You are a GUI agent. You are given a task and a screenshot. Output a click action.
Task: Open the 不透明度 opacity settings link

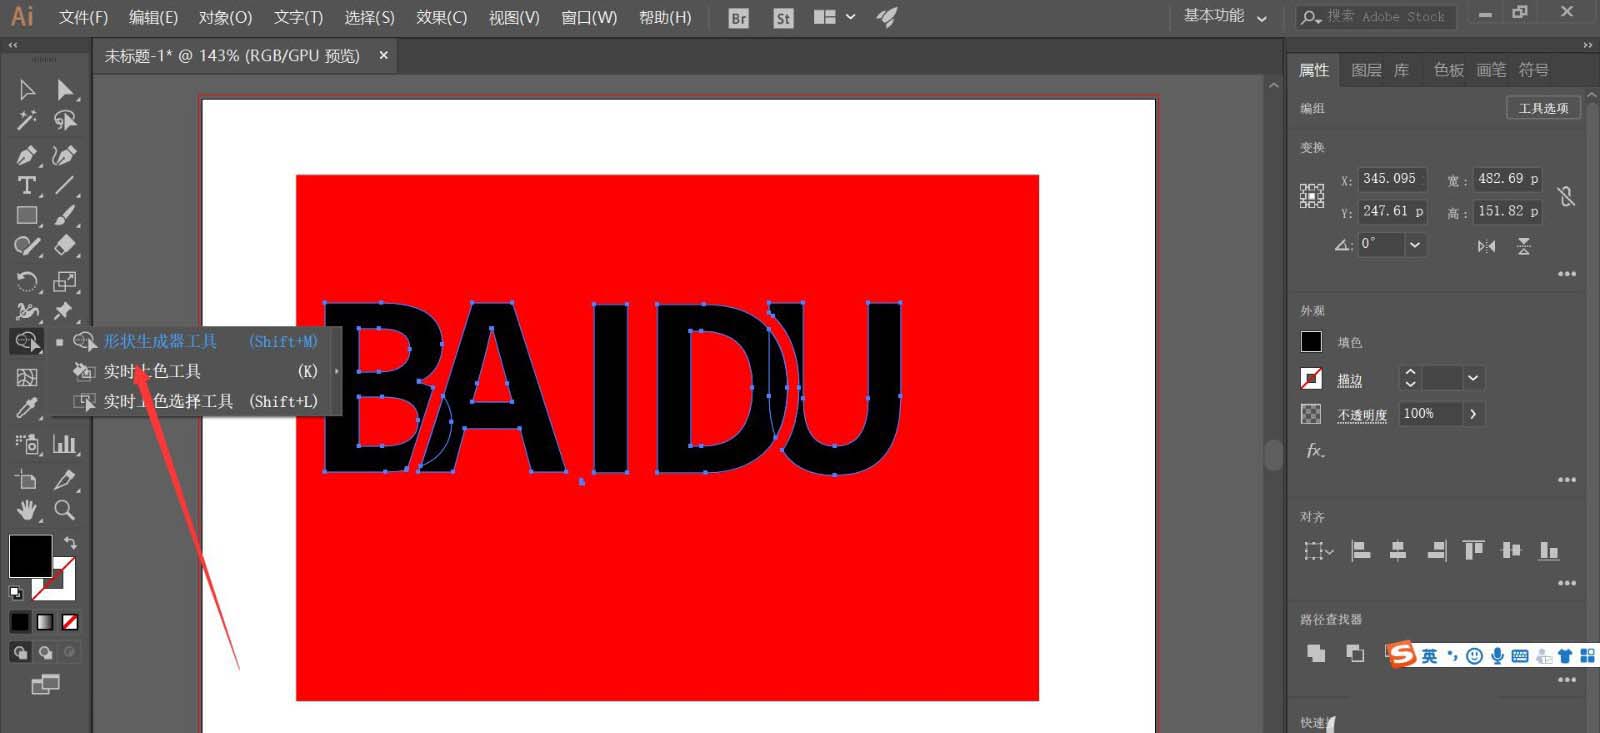1362,415
